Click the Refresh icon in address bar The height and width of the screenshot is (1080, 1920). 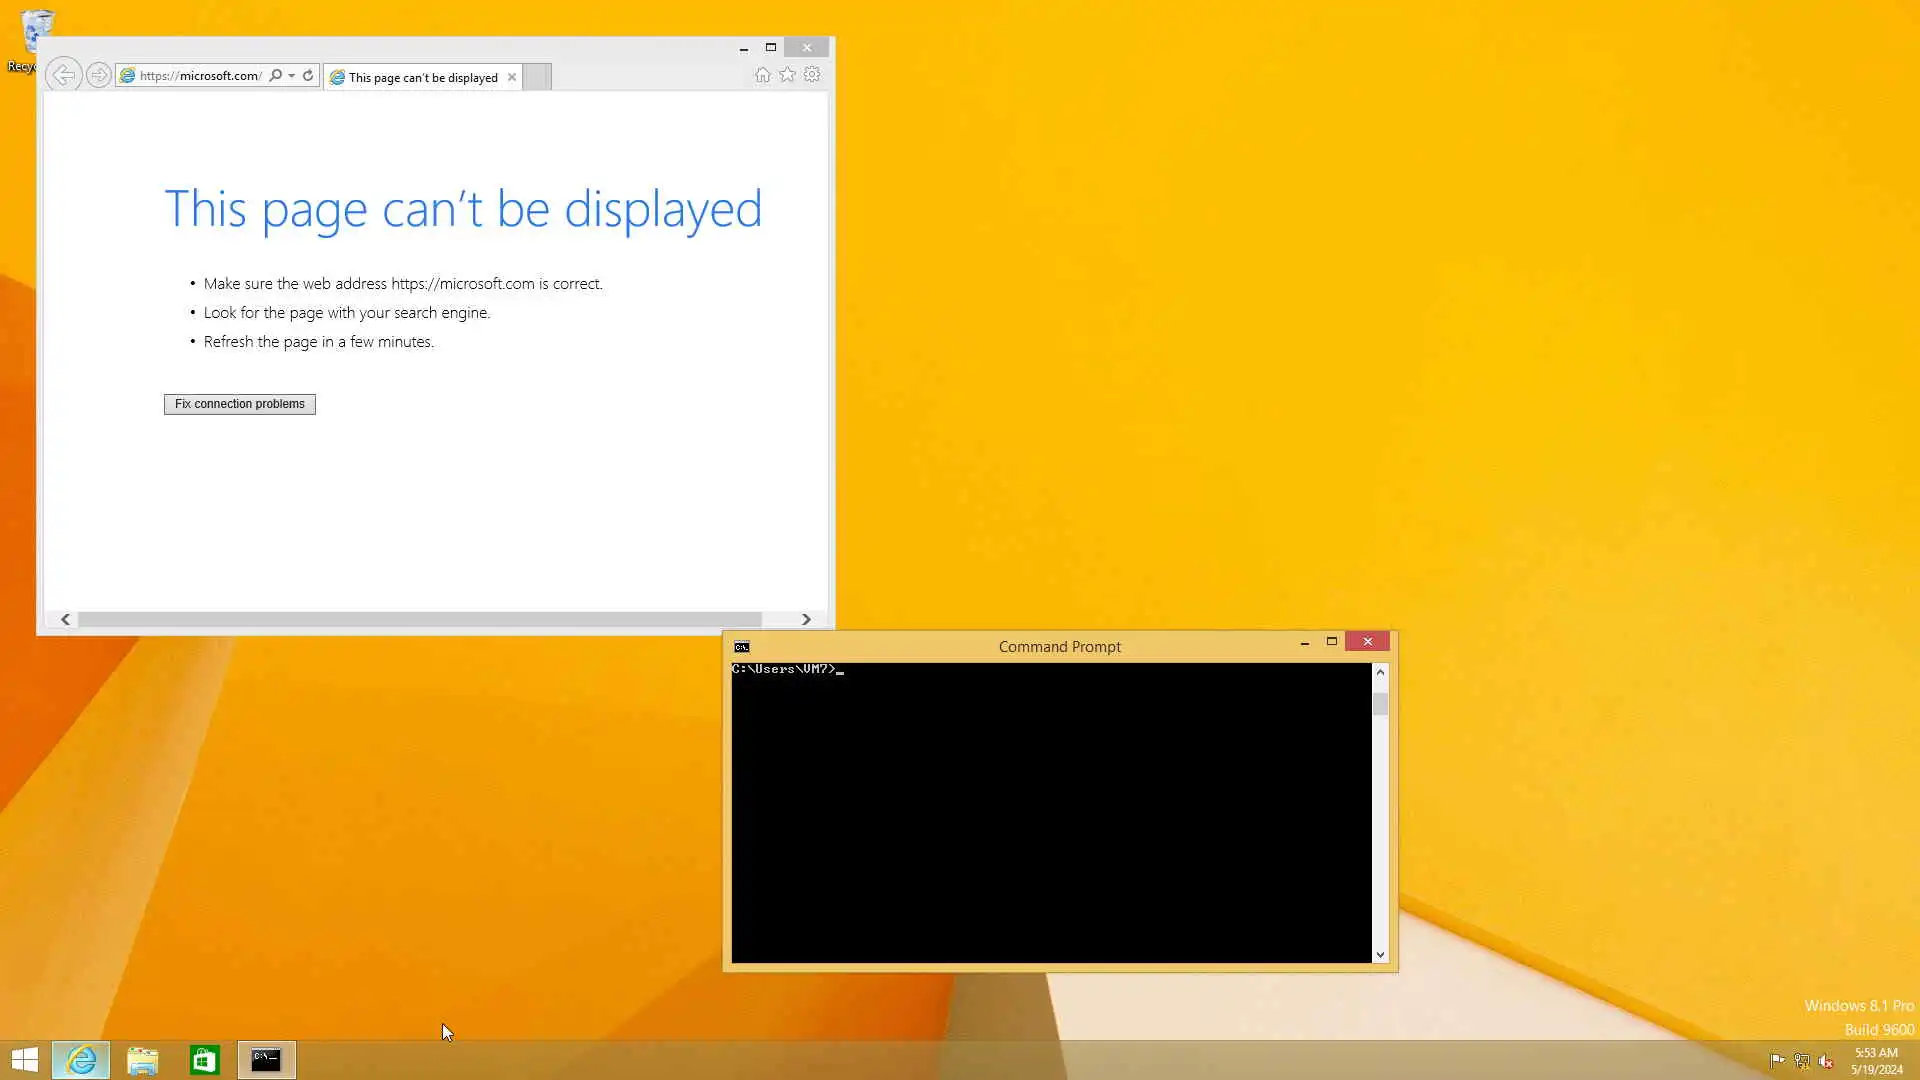tap(308, 75)
